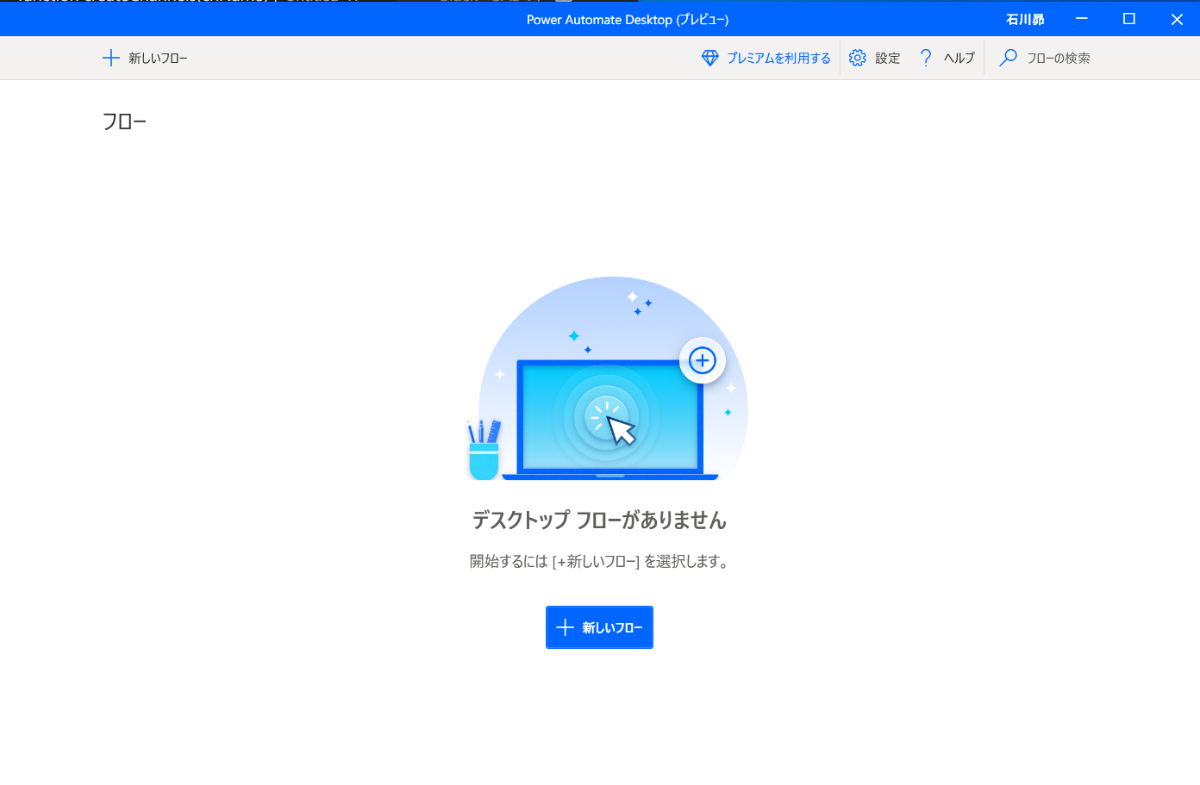Click the デスクトップ フローがありません text

click(599, 520)
